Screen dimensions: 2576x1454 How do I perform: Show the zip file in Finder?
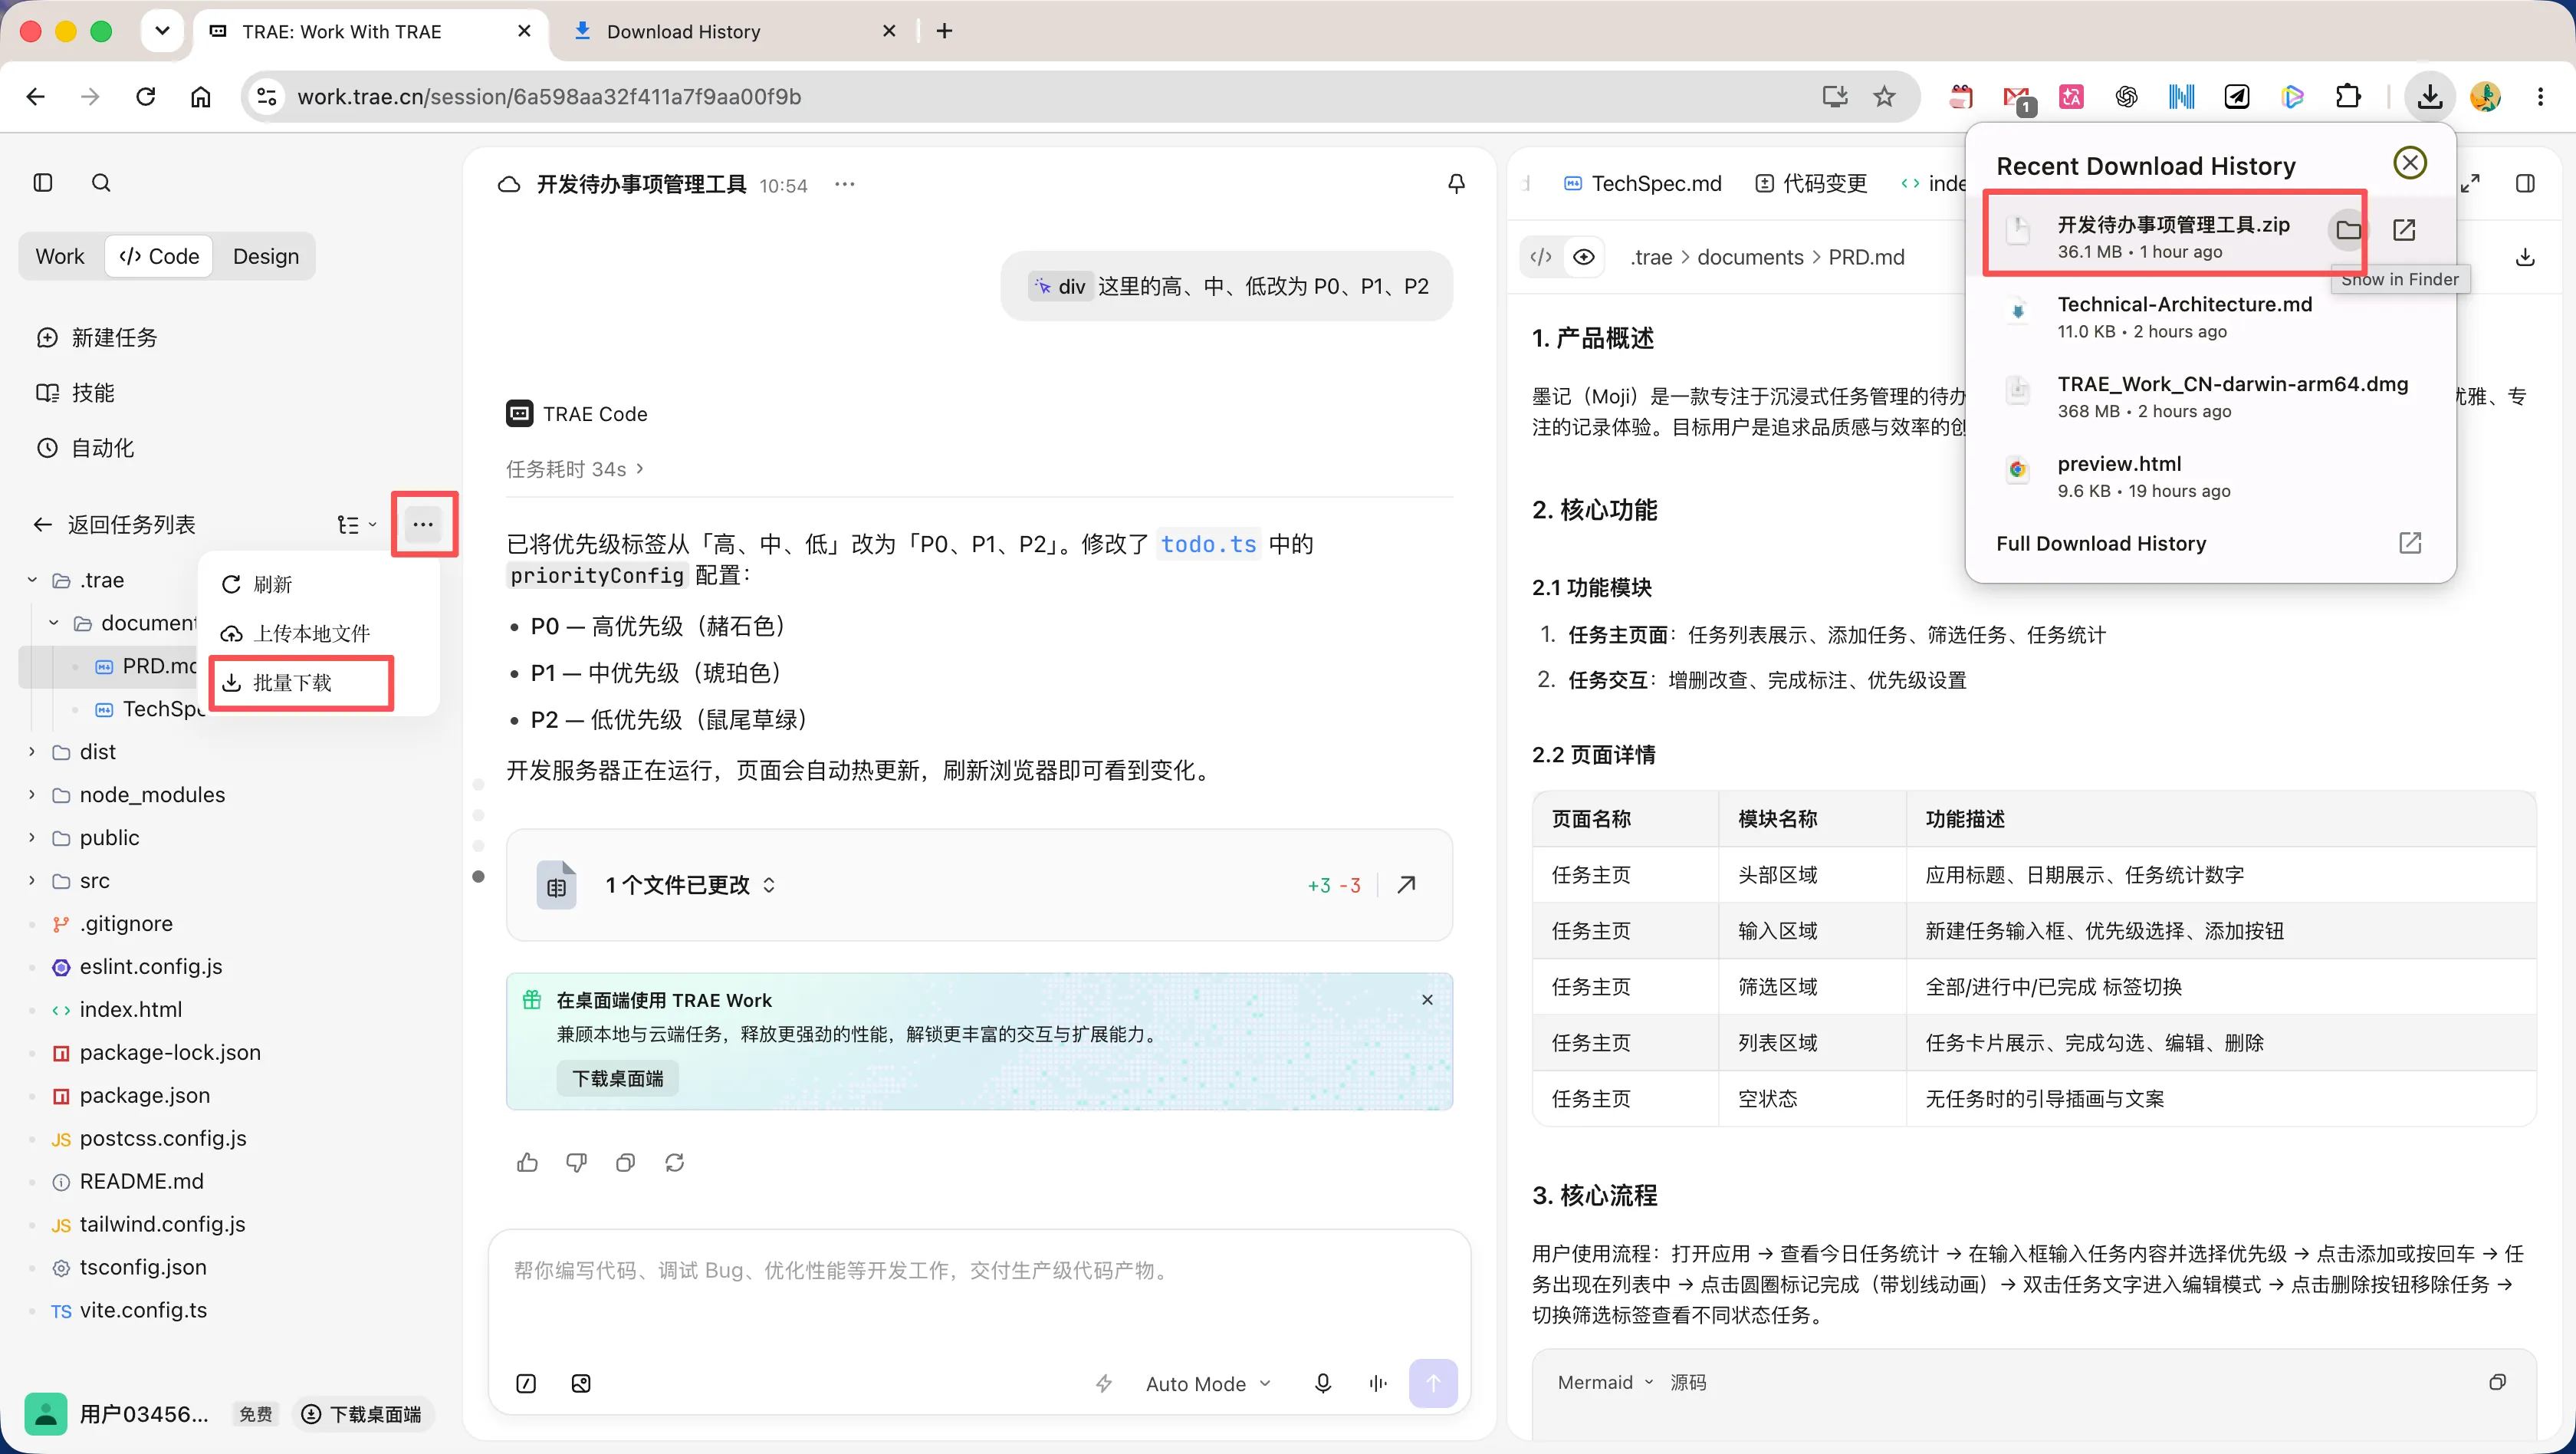tap(2348, 231)
